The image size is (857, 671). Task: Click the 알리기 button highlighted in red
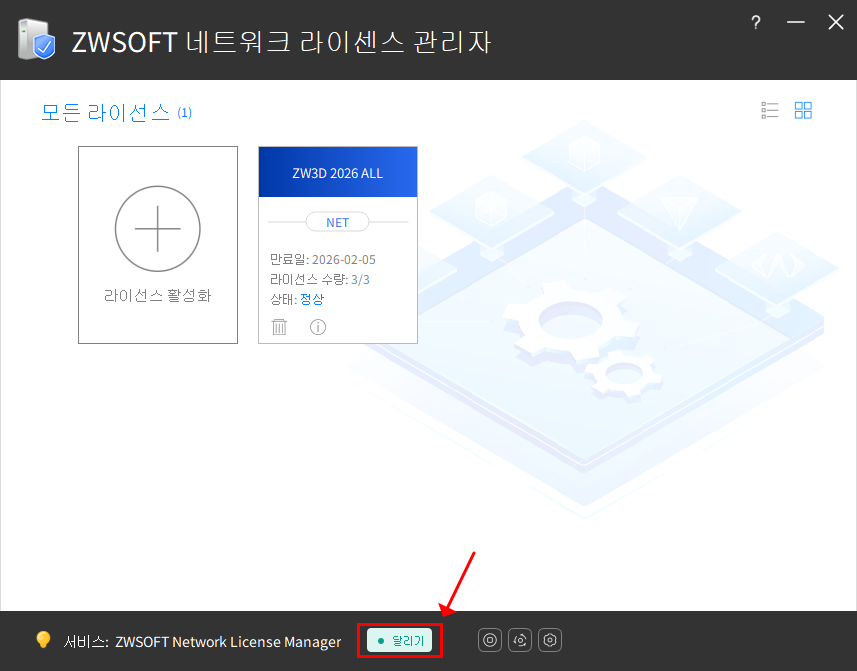[399, 640]
